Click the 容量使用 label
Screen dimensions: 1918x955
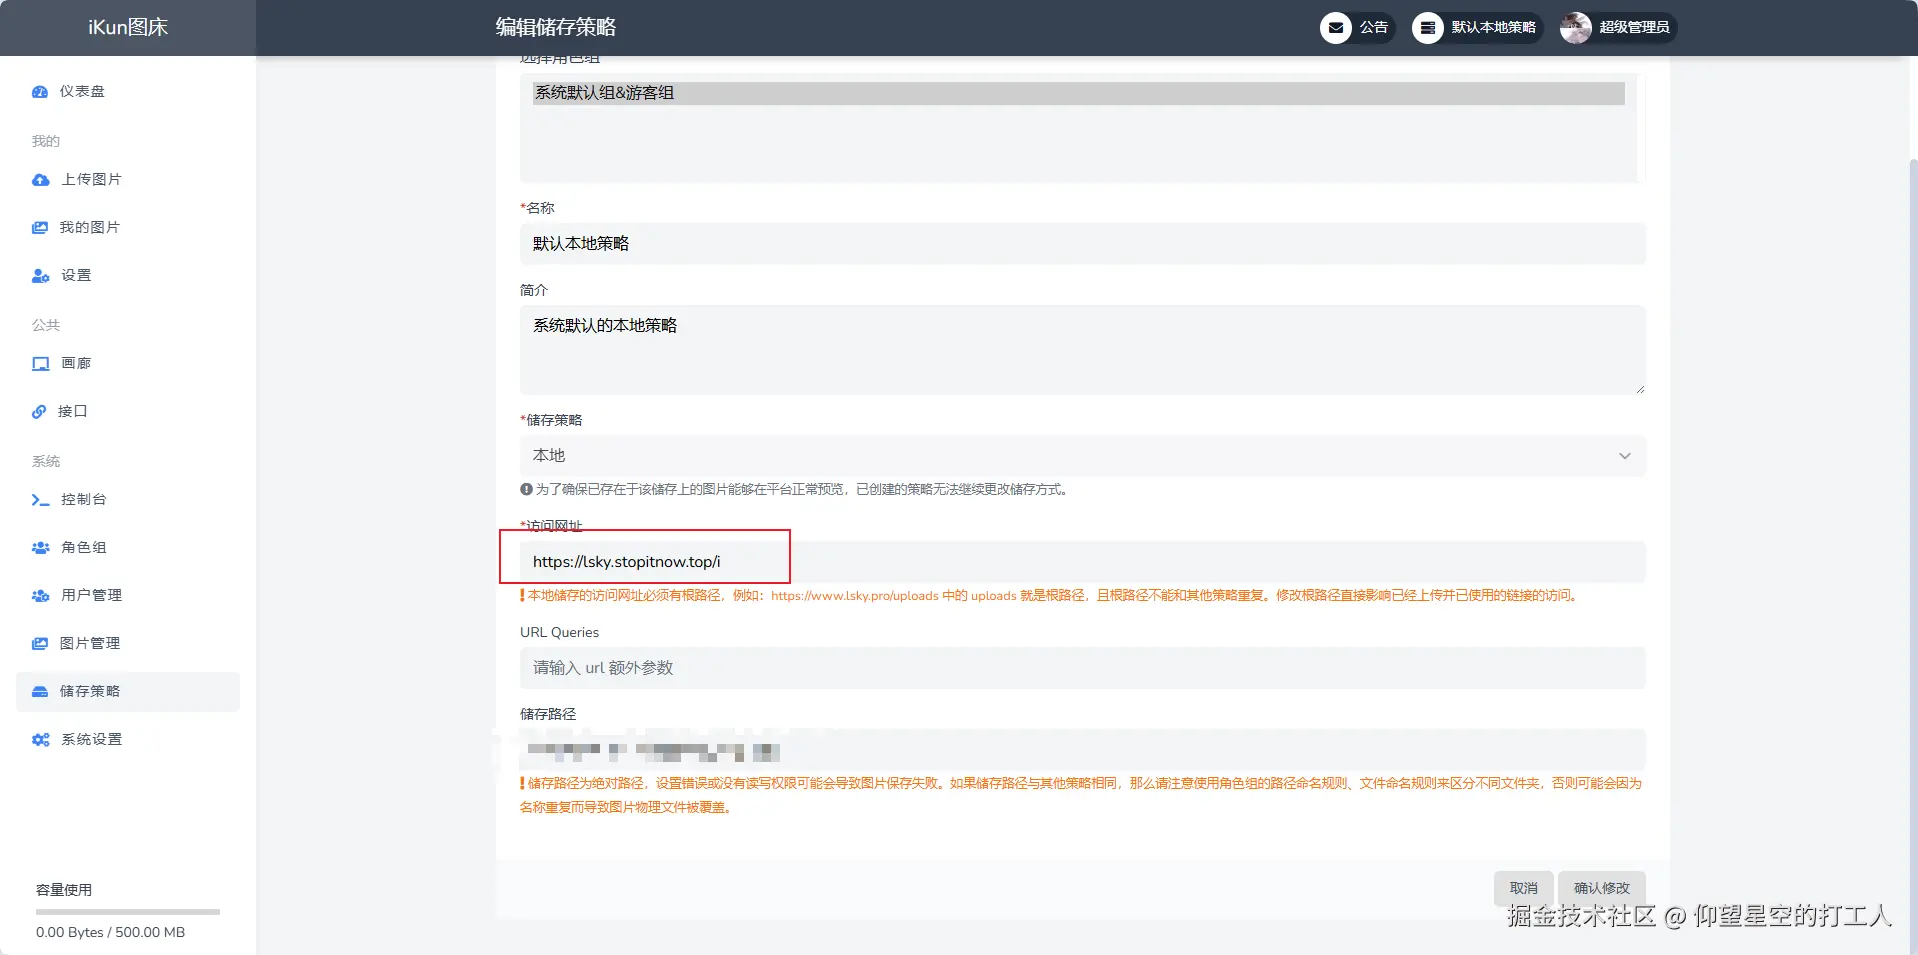[x=64, y=890]
